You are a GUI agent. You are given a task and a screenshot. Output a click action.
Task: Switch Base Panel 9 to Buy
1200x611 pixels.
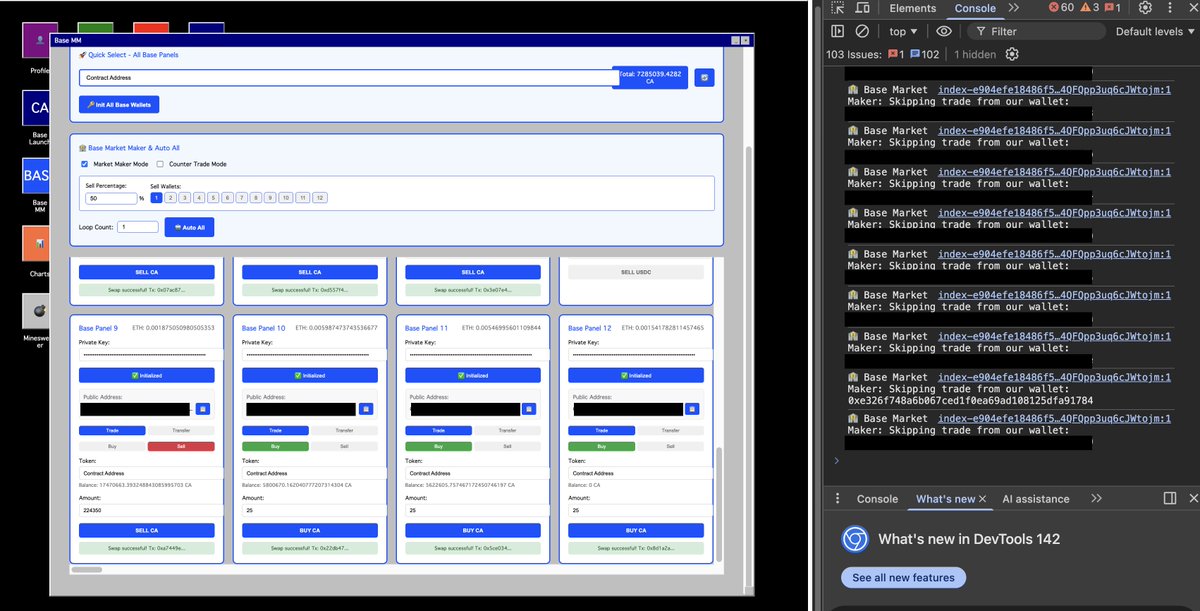point(112,446)
